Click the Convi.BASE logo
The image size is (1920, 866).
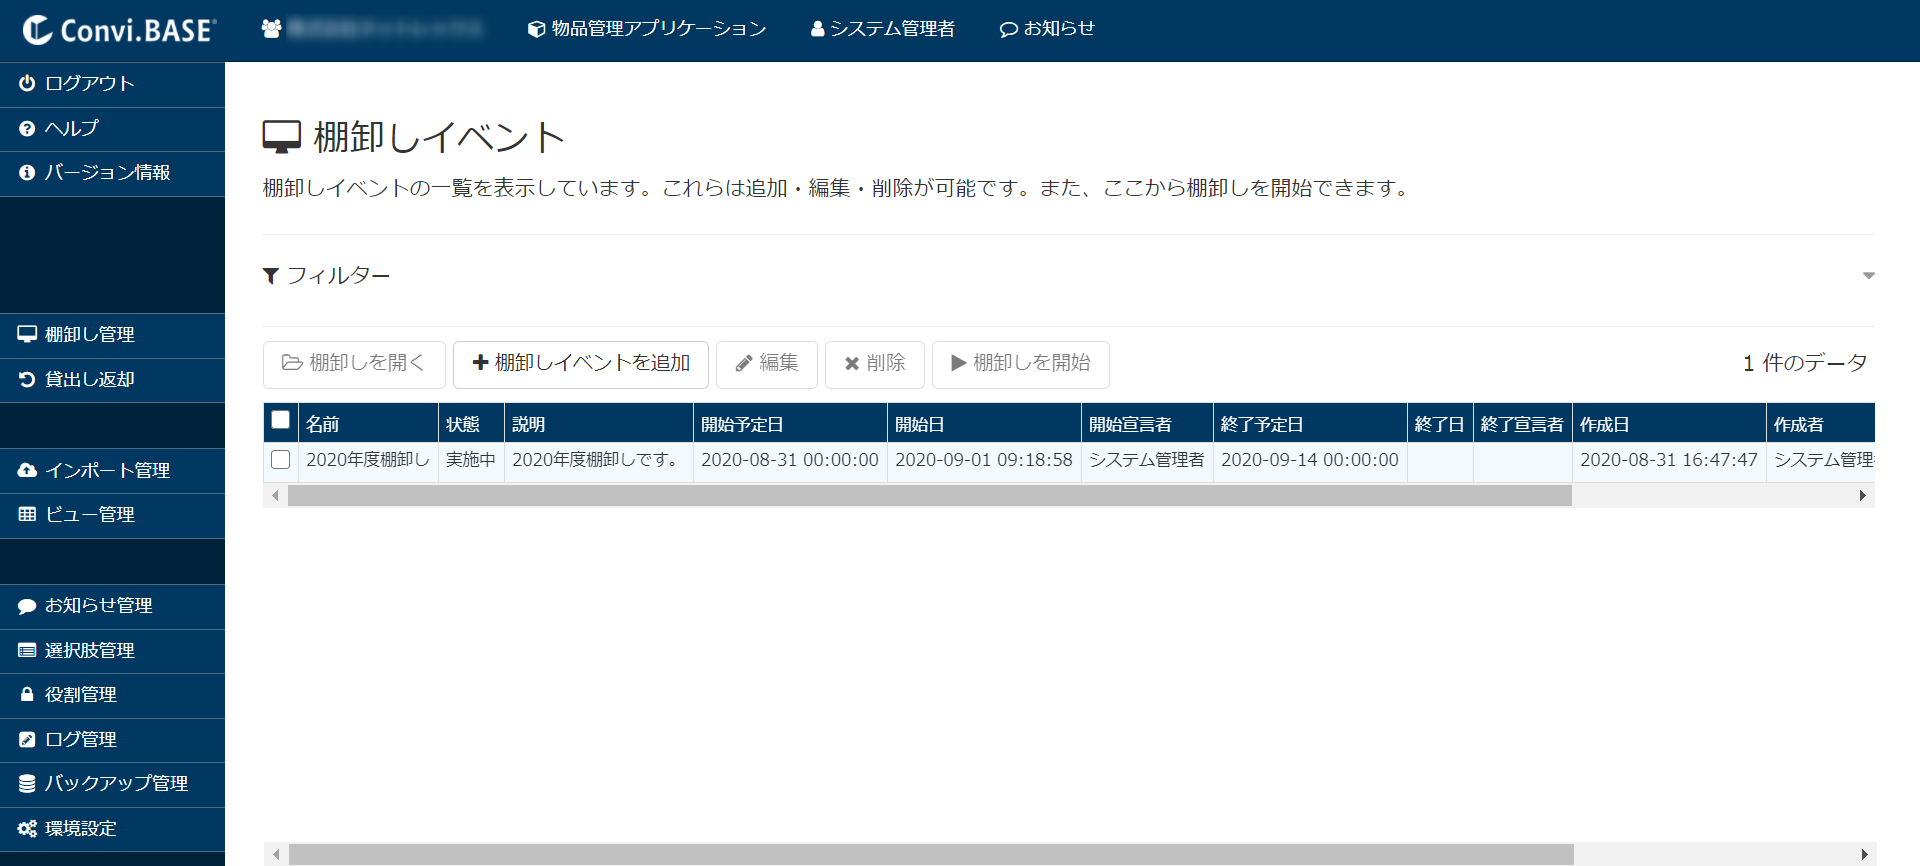(119, 30)
